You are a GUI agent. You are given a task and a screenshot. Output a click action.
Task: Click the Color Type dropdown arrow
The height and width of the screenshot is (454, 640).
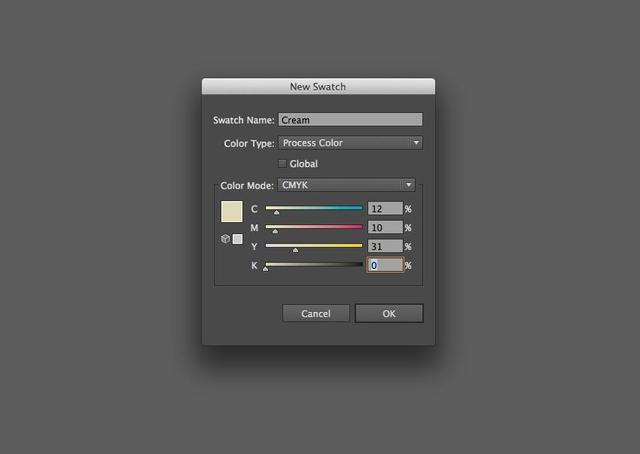pyautogui.click(x=416, y=143)
